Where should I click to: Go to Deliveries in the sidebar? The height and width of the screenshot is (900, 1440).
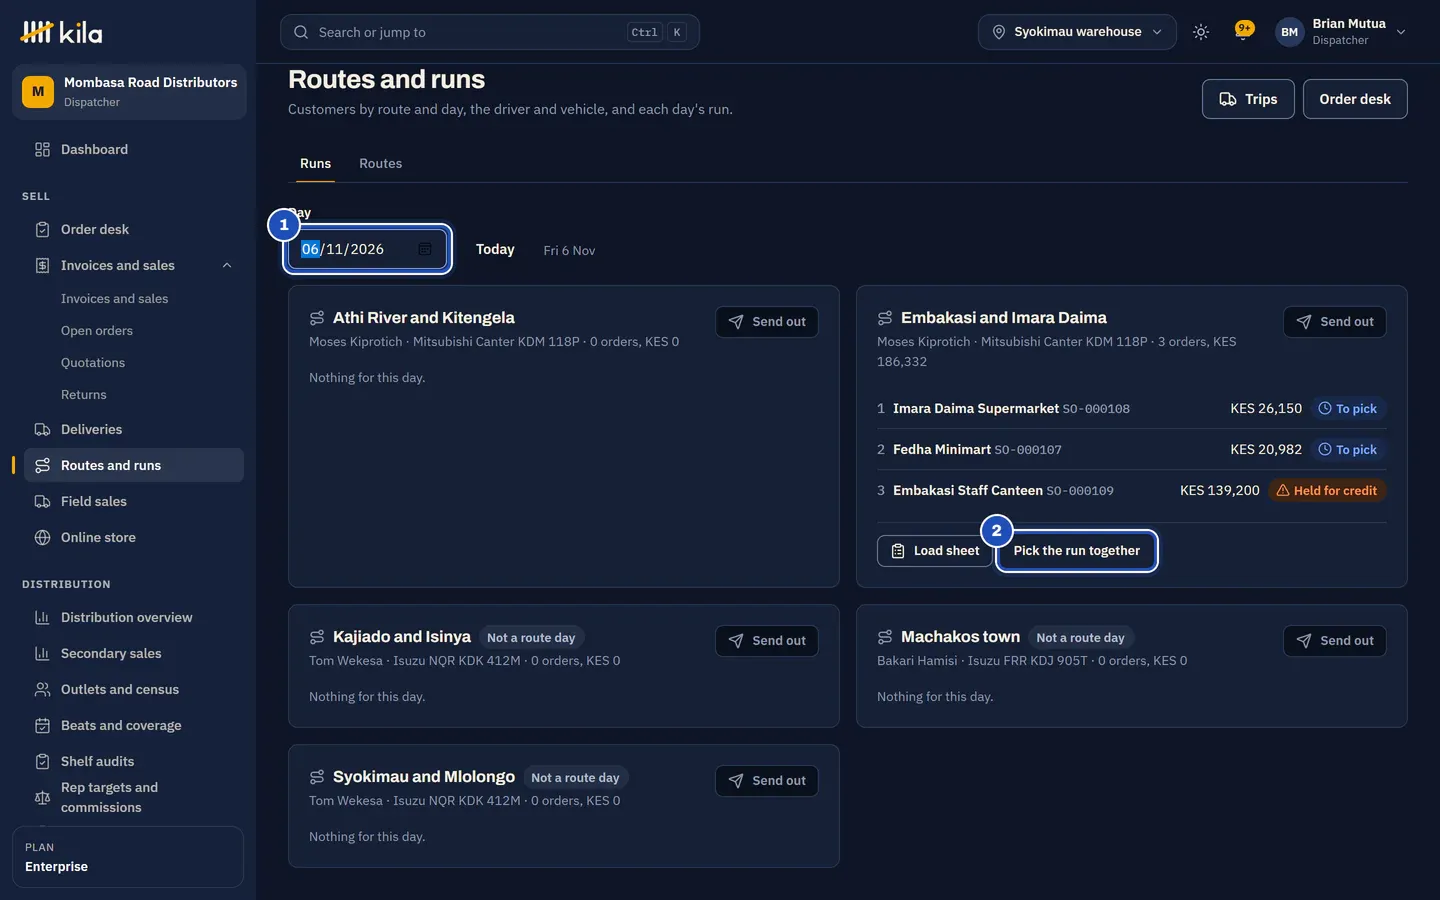(134, 429)
